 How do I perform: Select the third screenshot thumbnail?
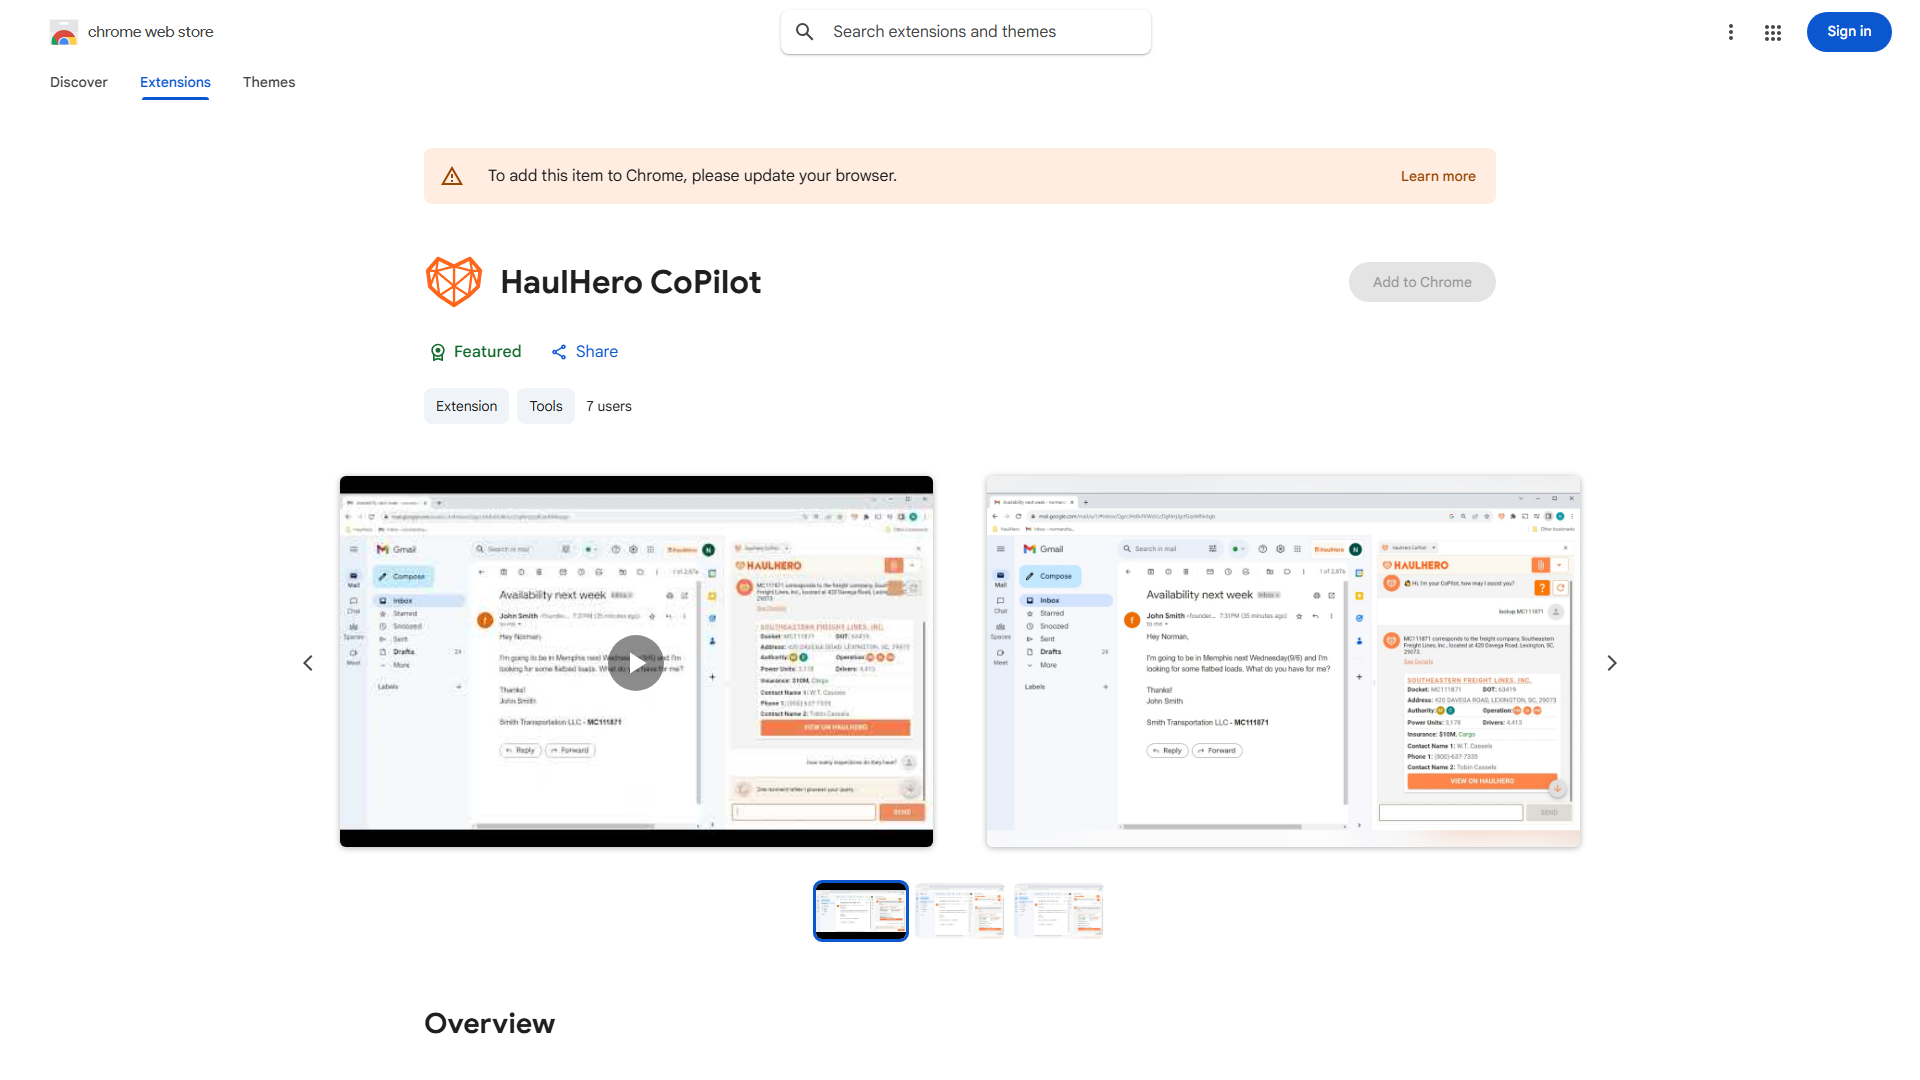[1058, 910]
